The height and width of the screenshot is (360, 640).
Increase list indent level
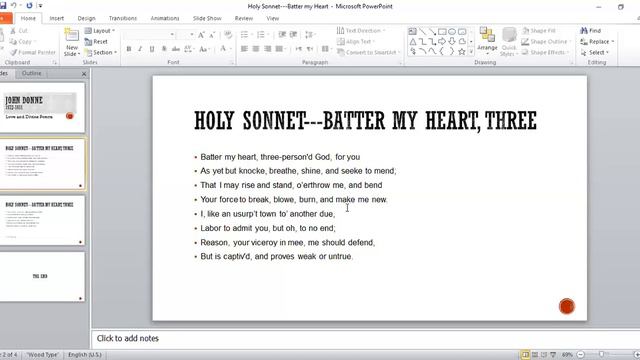293,35
